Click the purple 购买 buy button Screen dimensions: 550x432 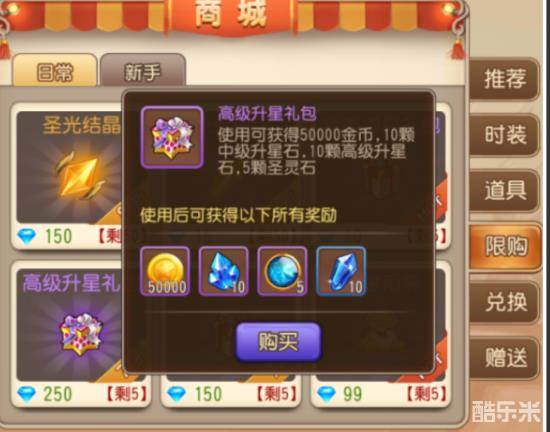coord(279,342)
